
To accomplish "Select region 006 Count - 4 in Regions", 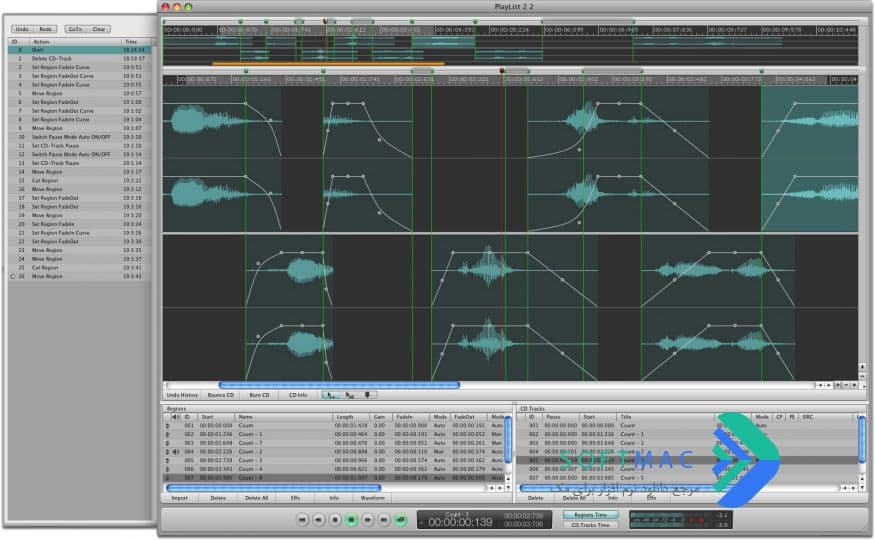I will point(334,469).
